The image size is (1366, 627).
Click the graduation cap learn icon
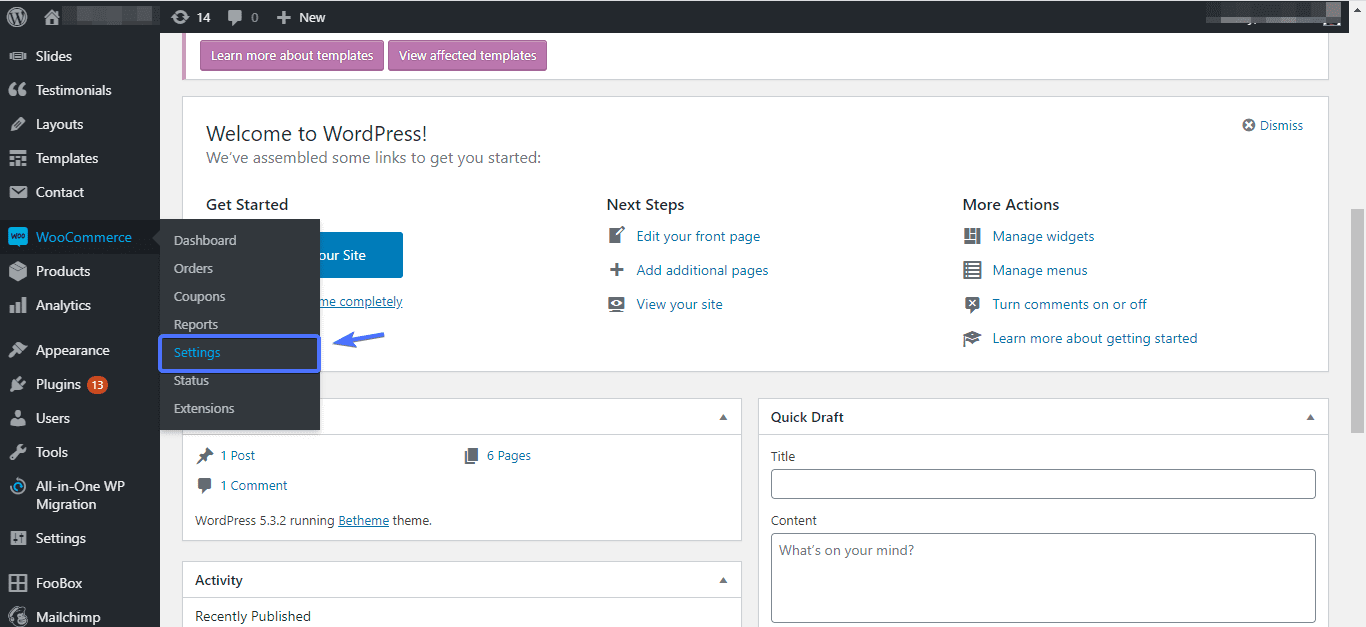pos(972,338)
